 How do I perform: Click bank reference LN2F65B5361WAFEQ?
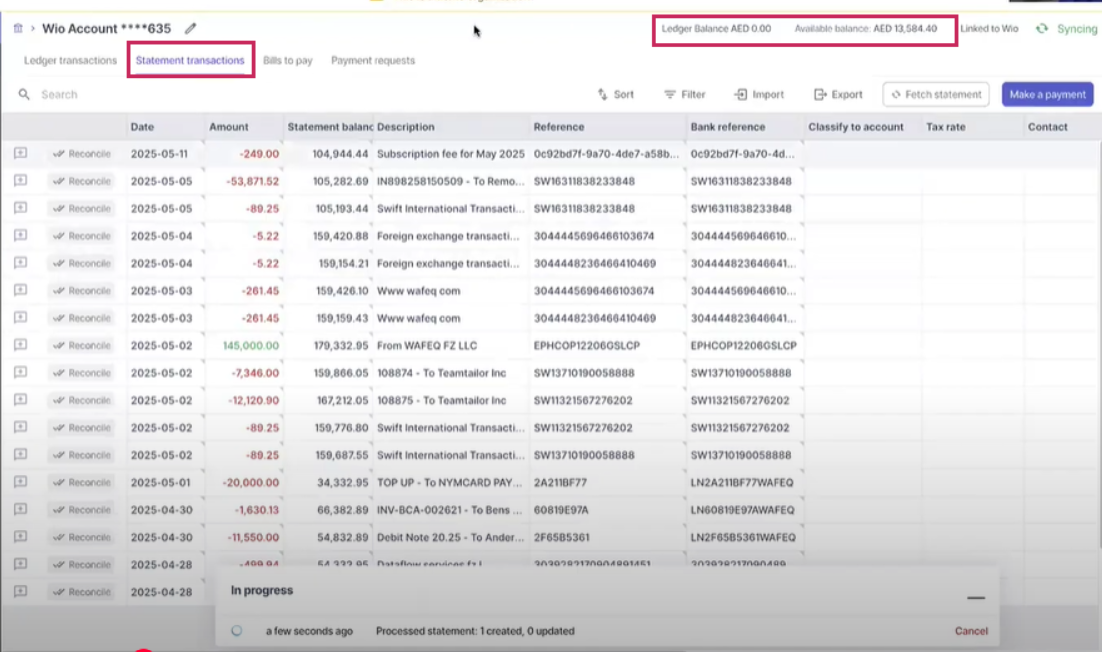tap(743, 537)
